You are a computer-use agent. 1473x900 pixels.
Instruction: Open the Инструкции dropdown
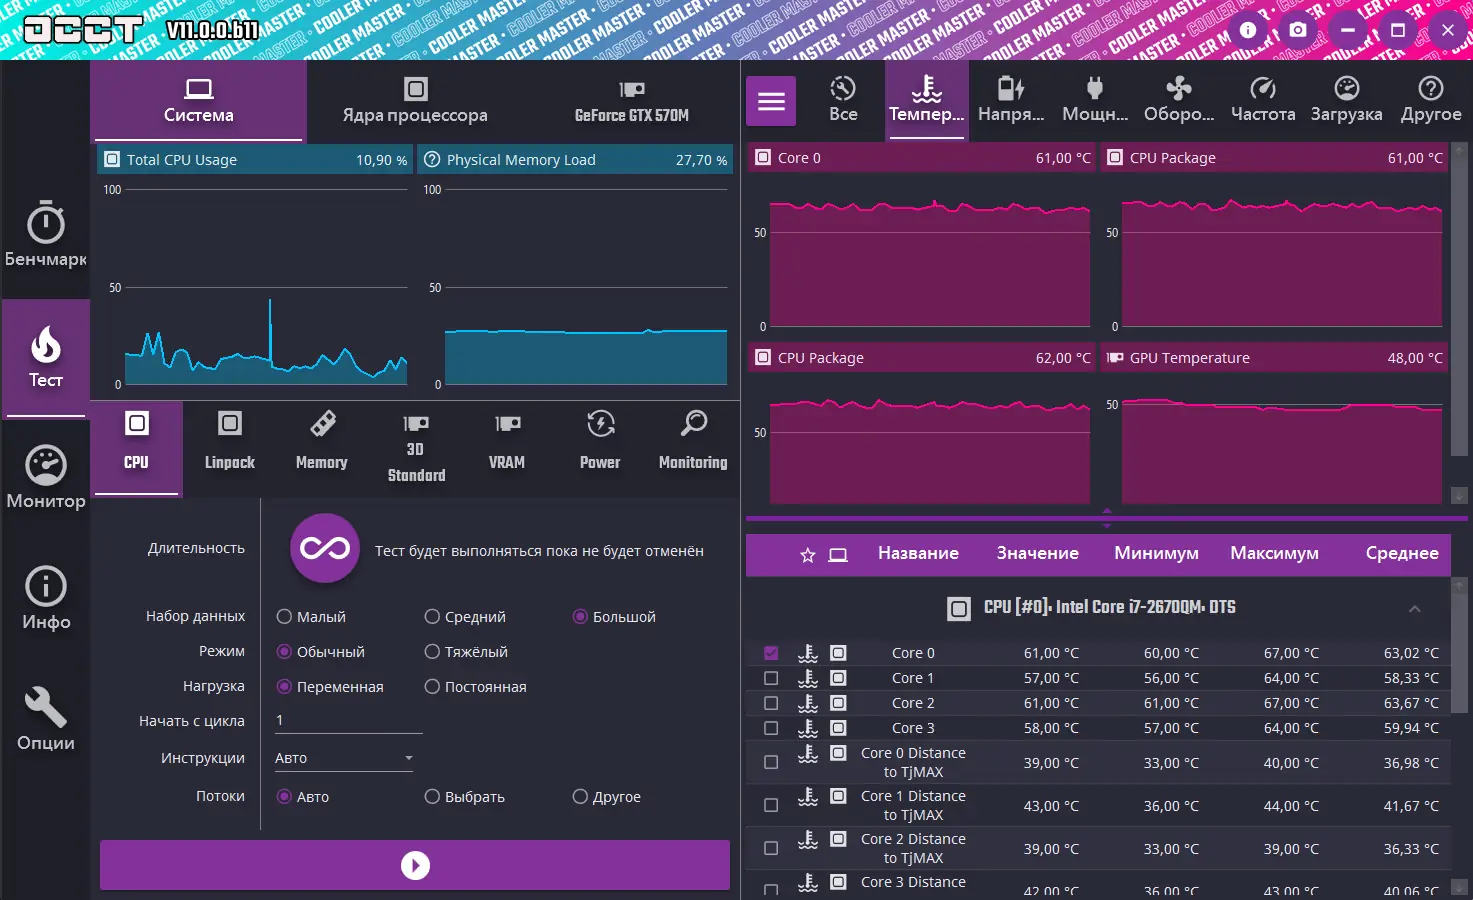[x=343, y=757]
